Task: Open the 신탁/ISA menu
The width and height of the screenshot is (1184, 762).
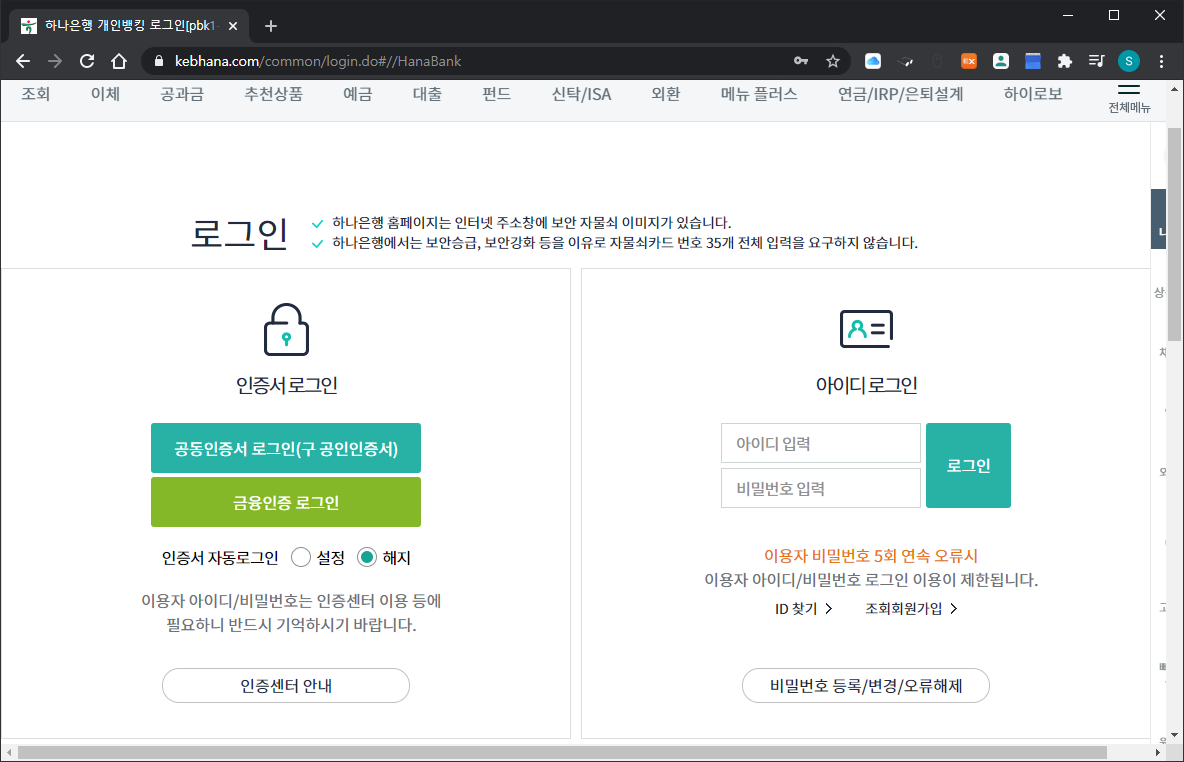Action: pyautogui.click(x=581, y=94)
